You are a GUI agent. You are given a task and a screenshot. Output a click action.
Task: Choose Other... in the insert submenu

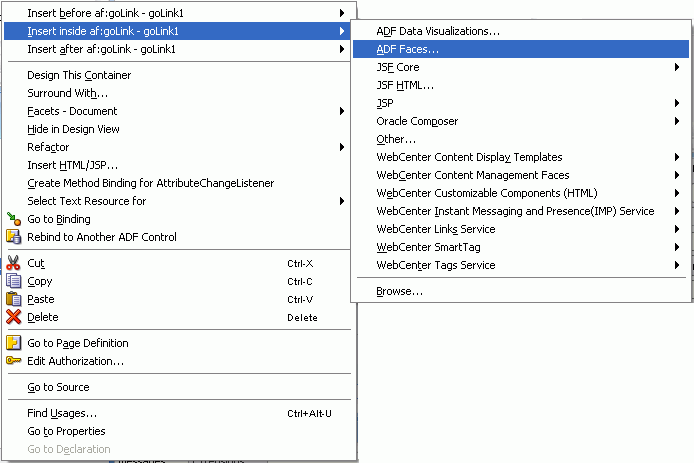coord(521,139)
